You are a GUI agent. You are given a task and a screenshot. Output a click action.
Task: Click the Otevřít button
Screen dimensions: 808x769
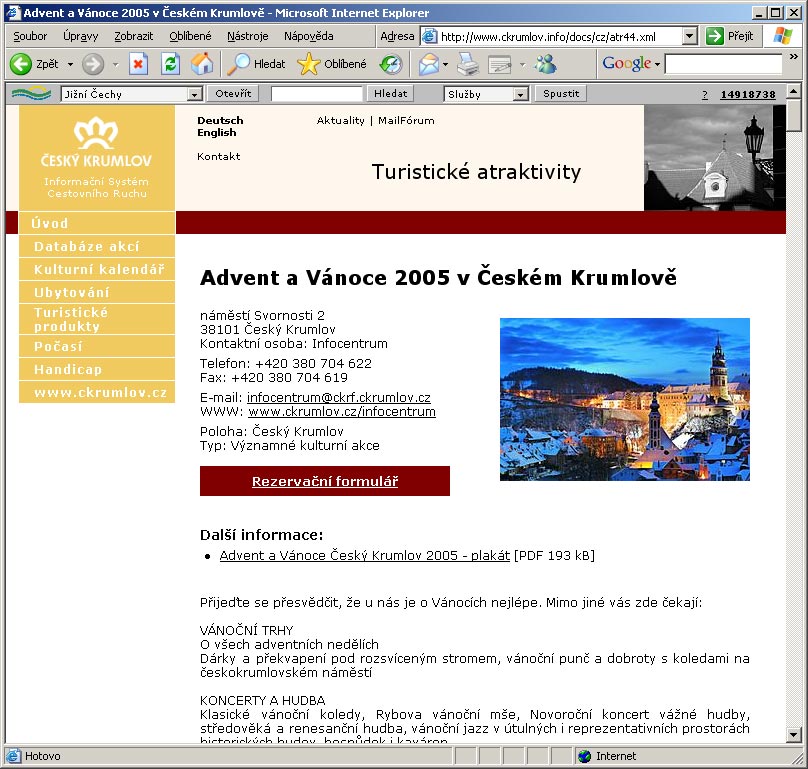click(x=233, y=93)
